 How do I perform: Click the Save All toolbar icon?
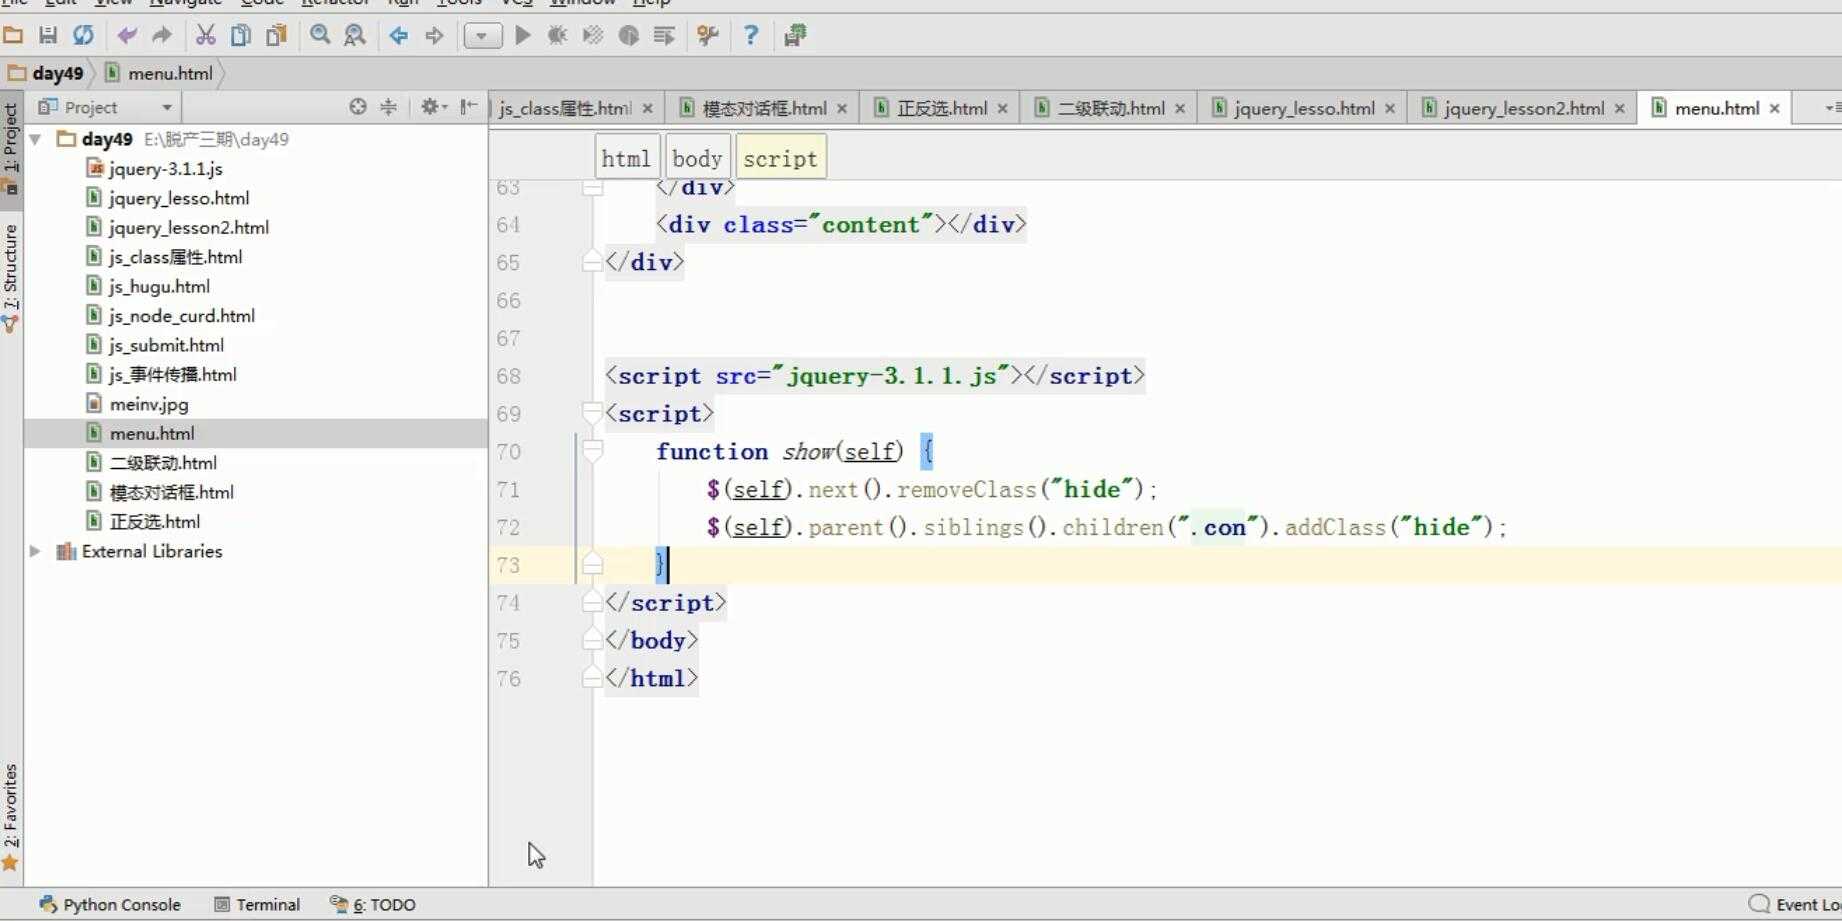(x=48, y=36)
